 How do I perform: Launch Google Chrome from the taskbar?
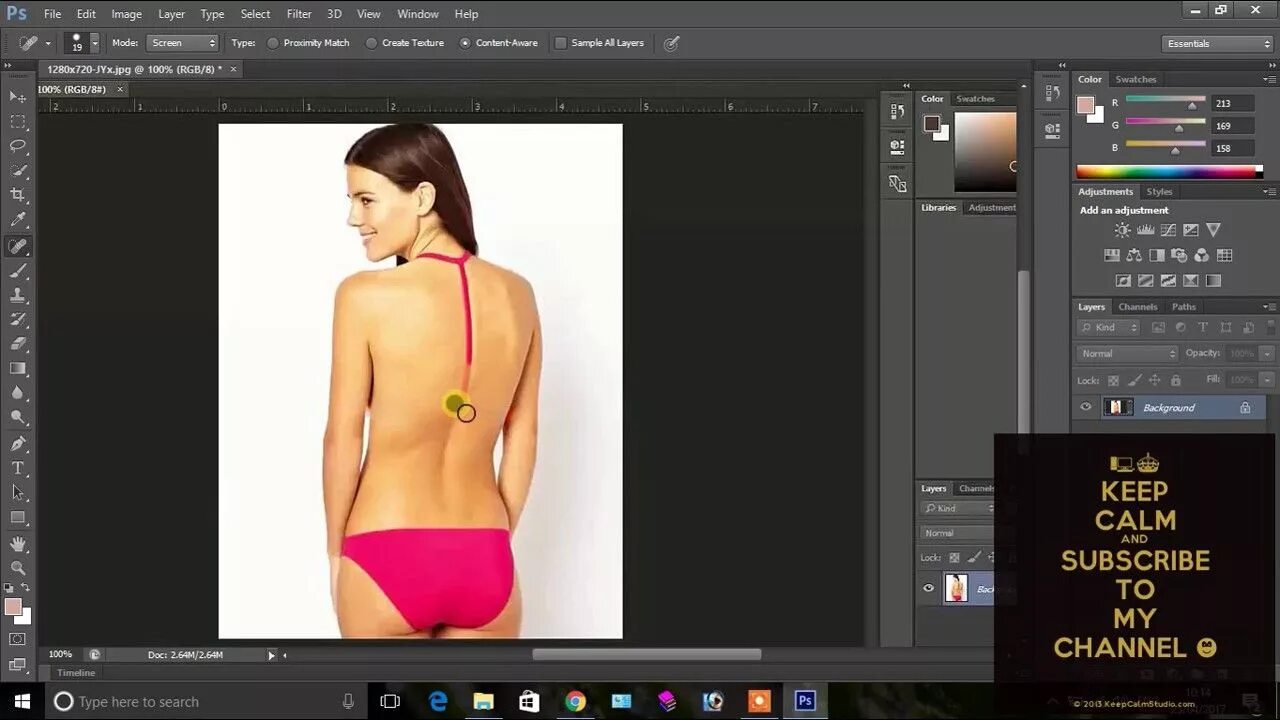click(x=575, y=701)
